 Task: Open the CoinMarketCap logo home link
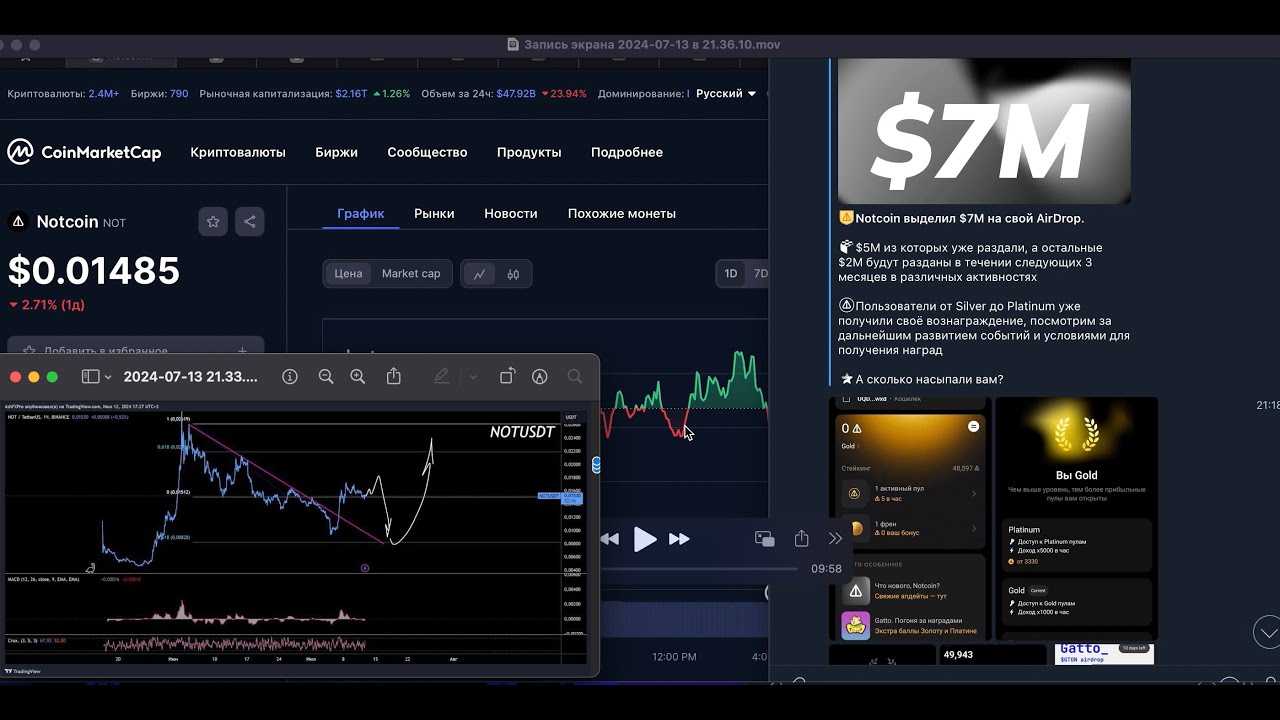tap(84, 152)
